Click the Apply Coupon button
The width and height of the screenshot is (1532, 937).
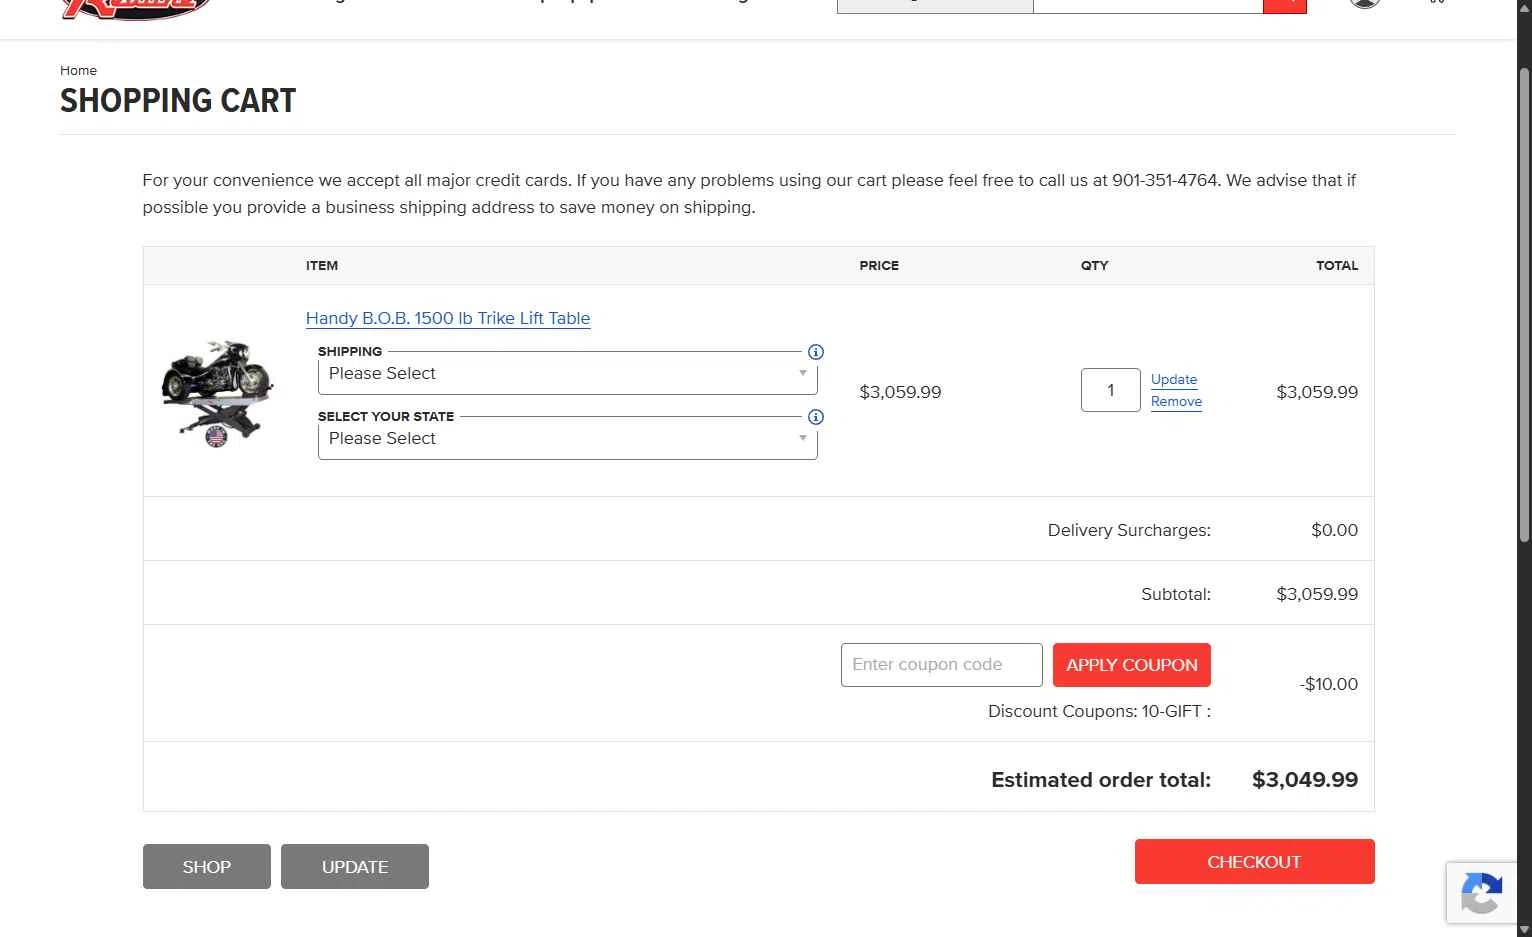coord(1132,665)
